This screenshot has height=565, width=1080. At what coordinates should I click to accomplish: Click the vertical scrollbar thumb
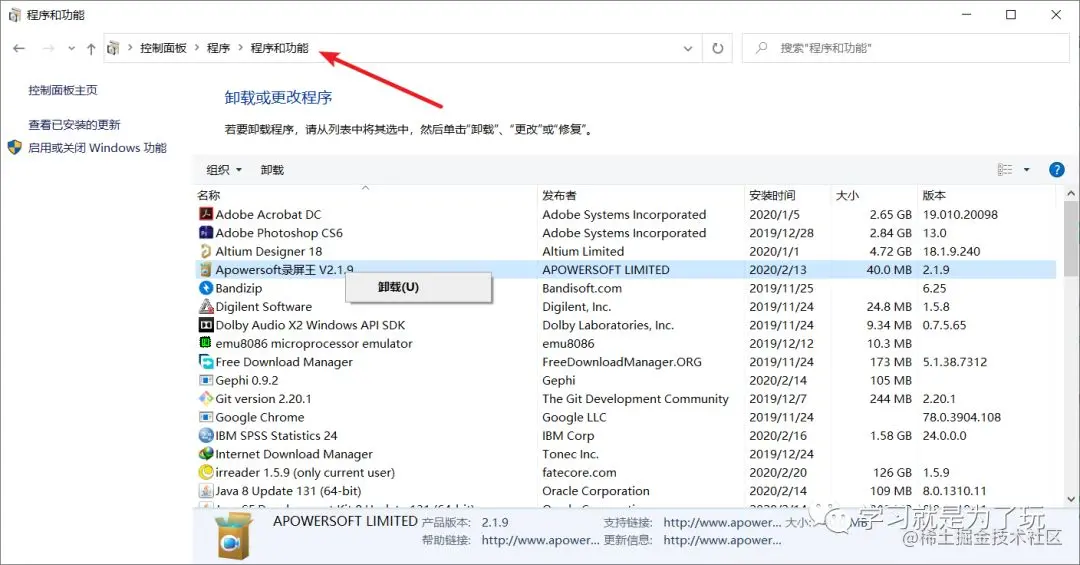coord(1070,239)
